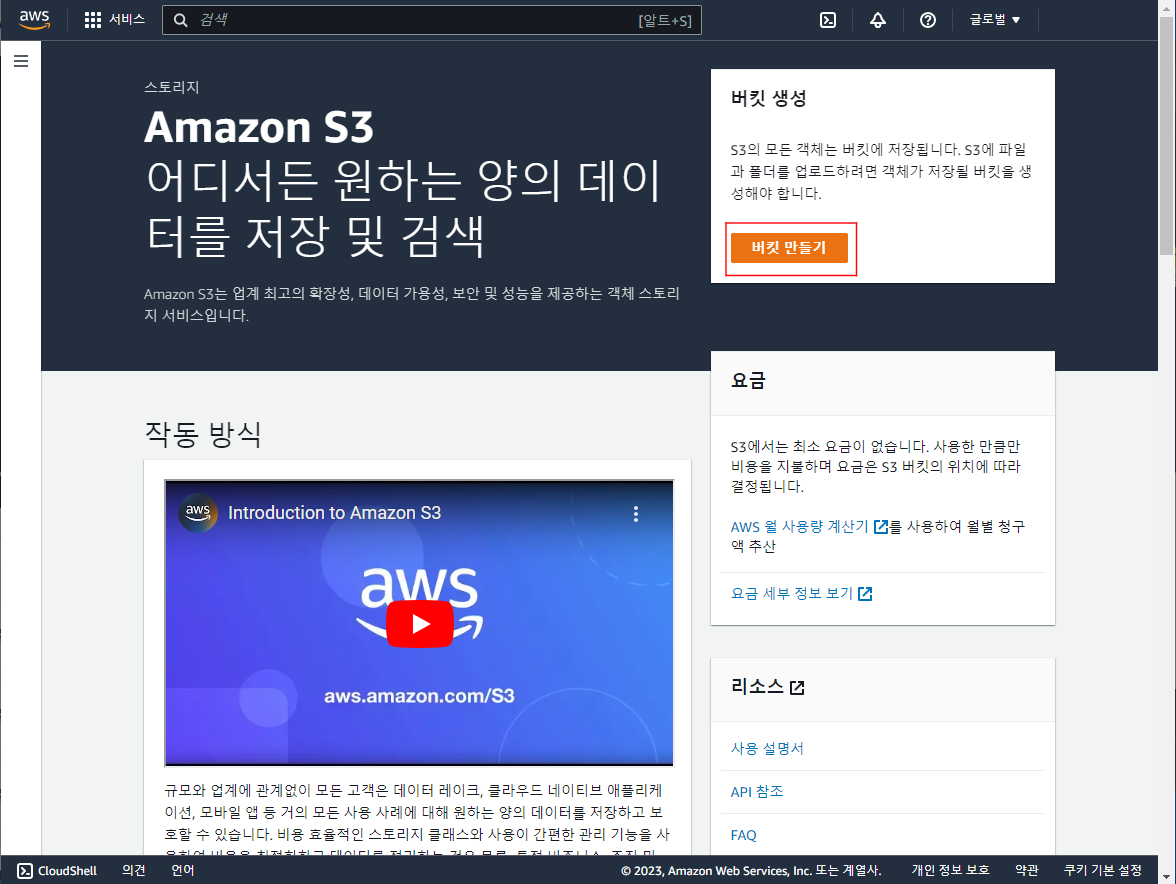Click the scrollbar down arrow

coord(1167,877)
